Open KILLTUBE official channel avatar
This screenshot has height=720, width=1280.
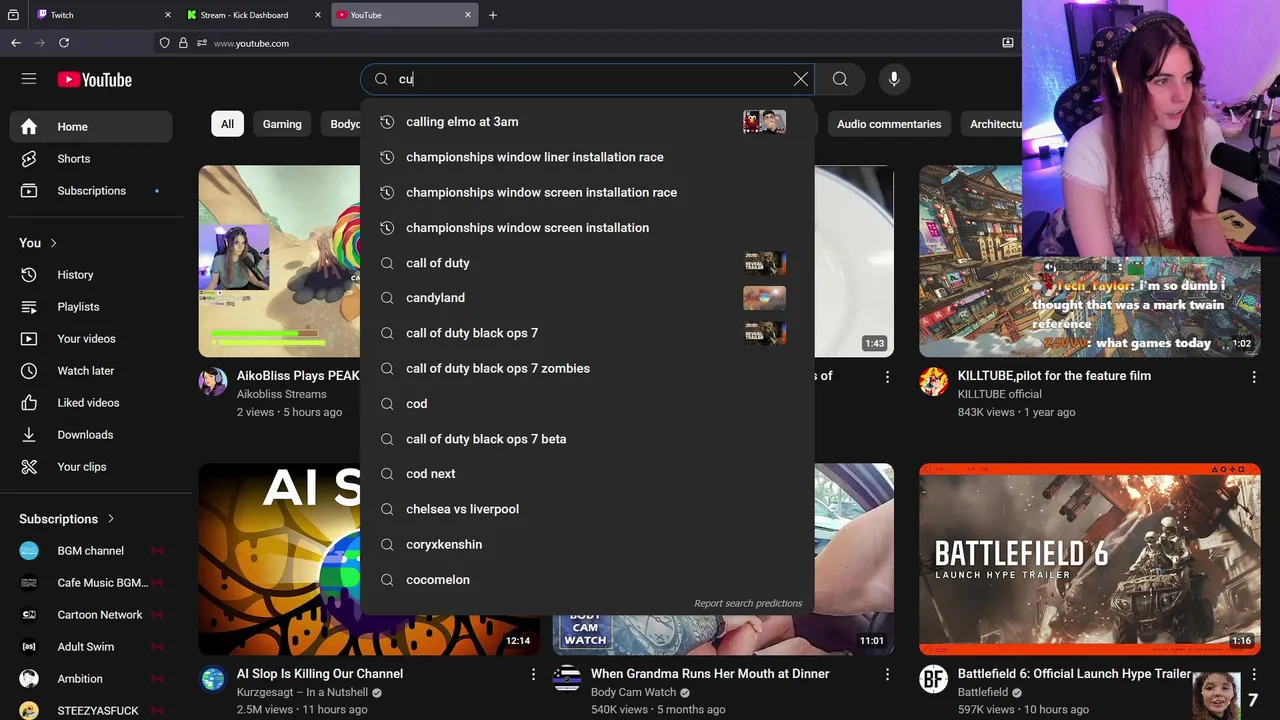click(934, 381)
